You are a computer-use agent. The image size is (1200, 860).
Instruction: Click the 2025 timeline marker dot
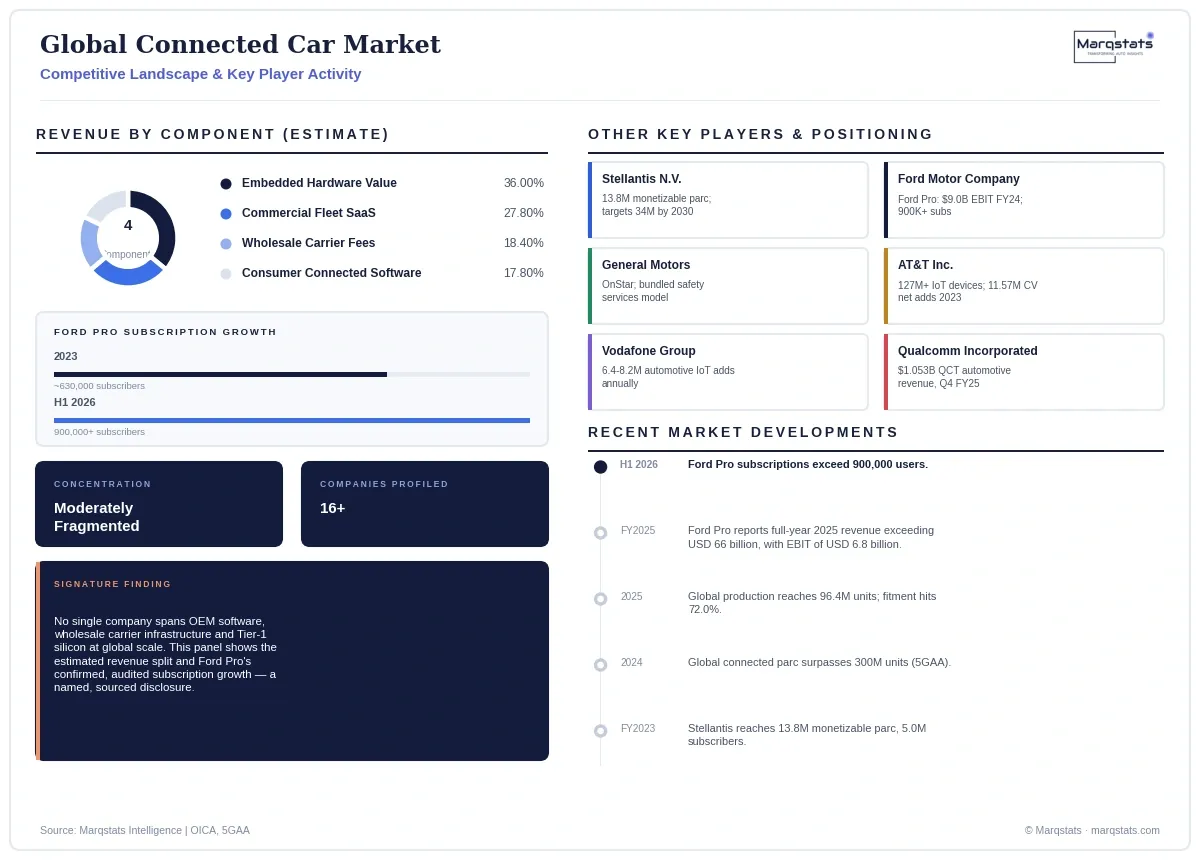600,599
